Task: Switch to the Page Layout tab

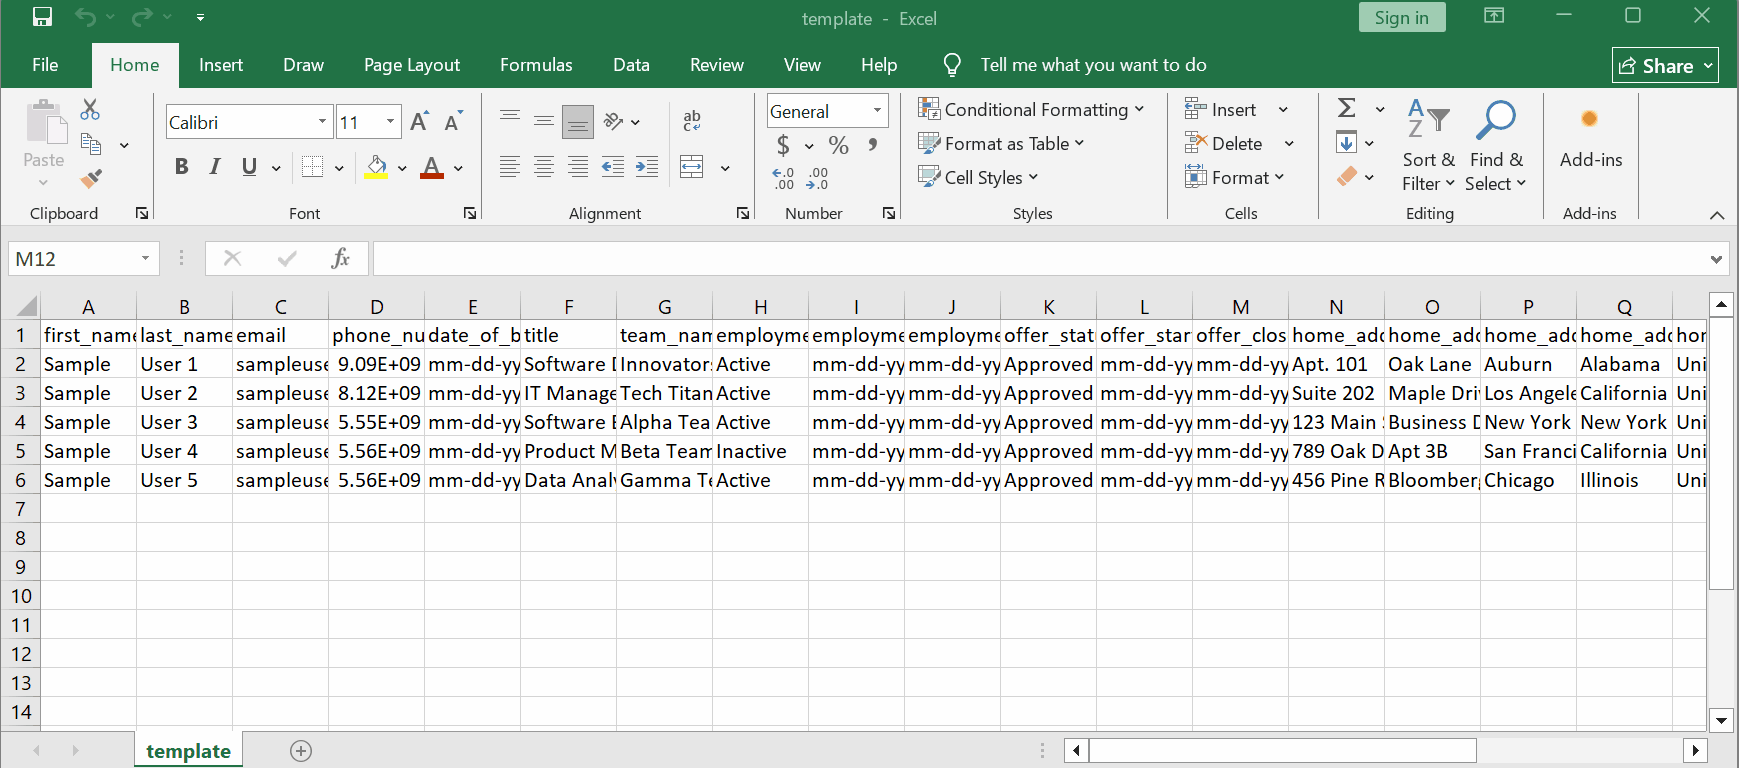Action: click(412, 65)
